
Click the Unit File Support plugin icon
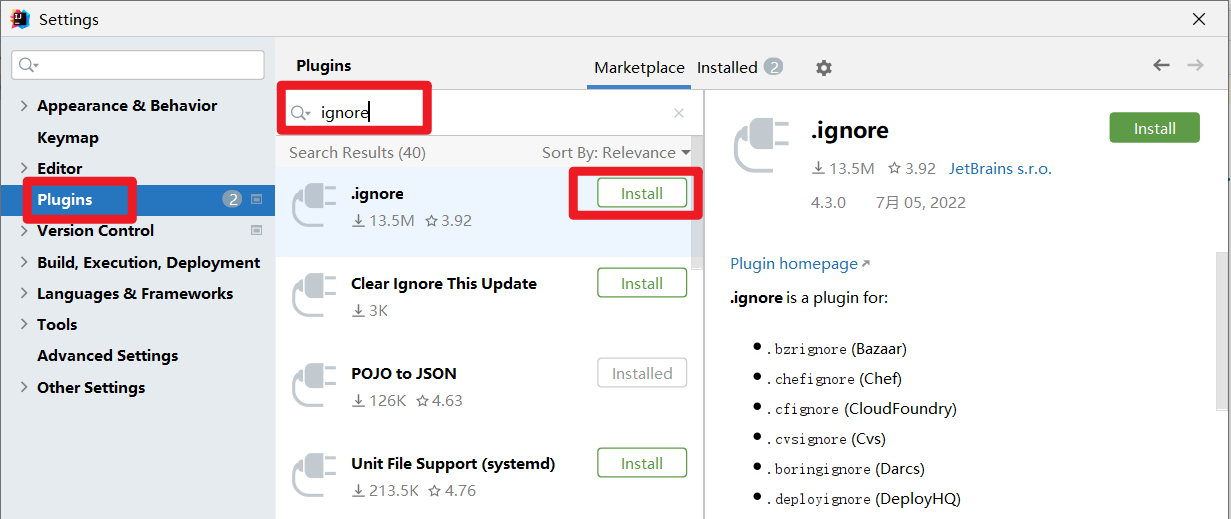click(313, 476)
